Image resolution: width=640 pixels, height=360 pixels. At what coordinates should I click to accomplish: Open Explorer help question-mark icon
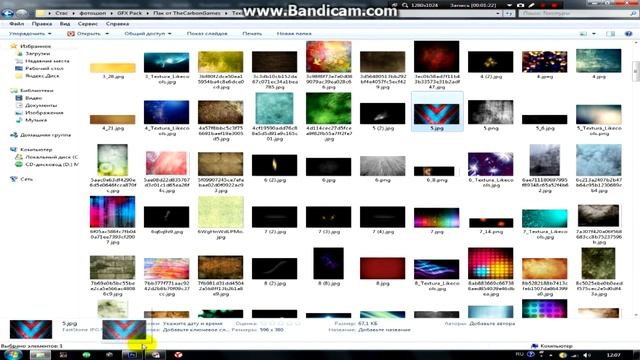(629, 33)
